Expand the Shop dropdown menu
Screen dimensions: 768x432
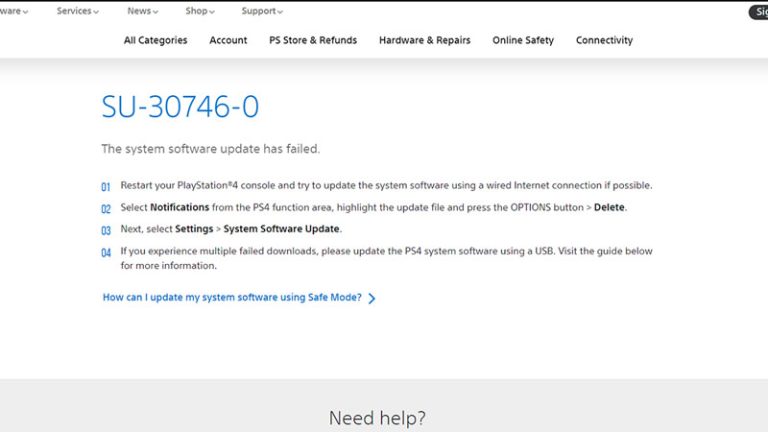[200, 11]
